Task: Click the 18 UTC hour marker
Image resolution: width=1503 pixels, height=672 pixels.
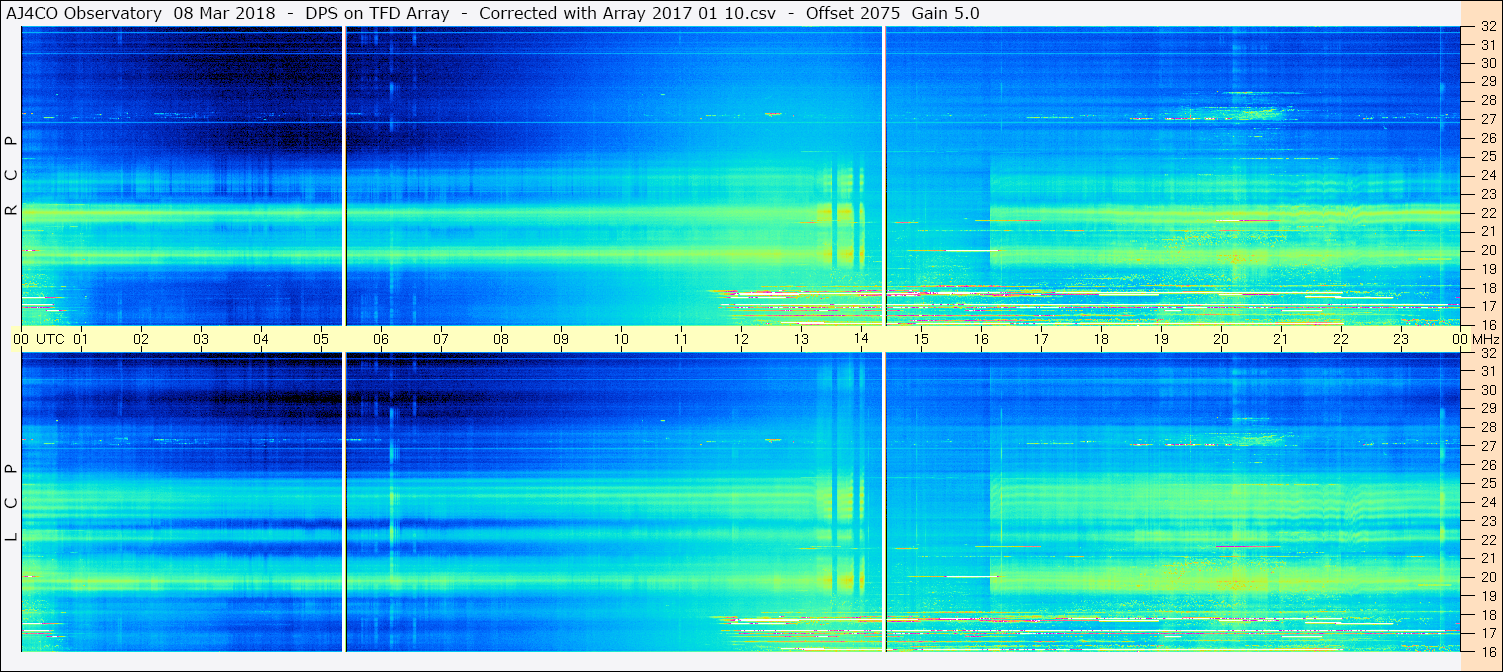Action: [x=1101, y=339]
